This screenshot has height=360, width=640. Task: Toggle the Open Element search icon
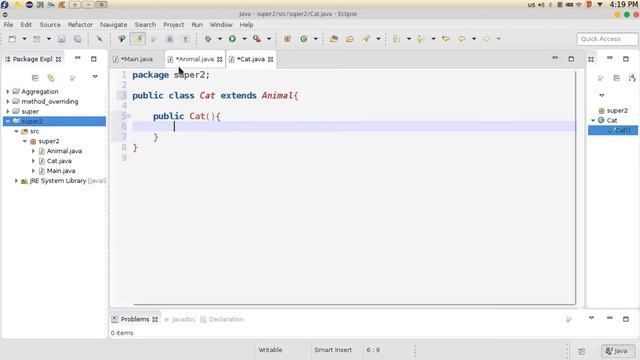tap(122, 39)
